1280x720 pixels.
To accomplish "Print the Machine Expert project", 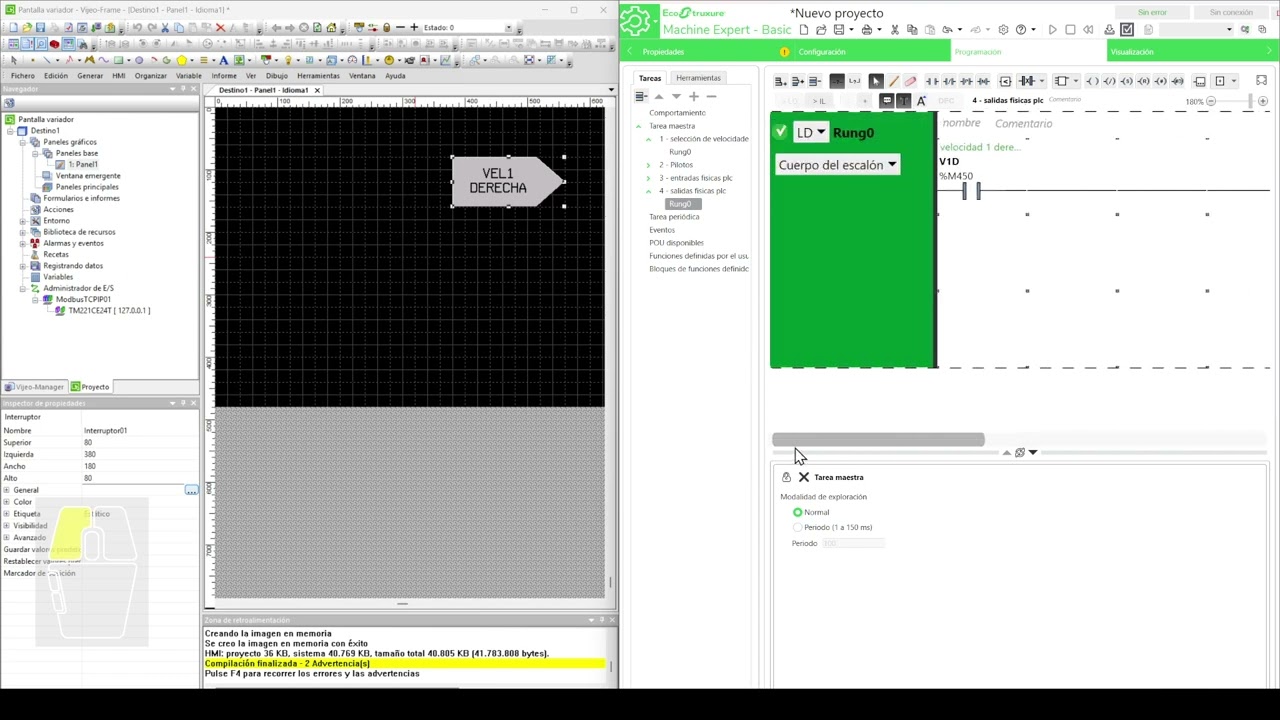I will (866, 30).
